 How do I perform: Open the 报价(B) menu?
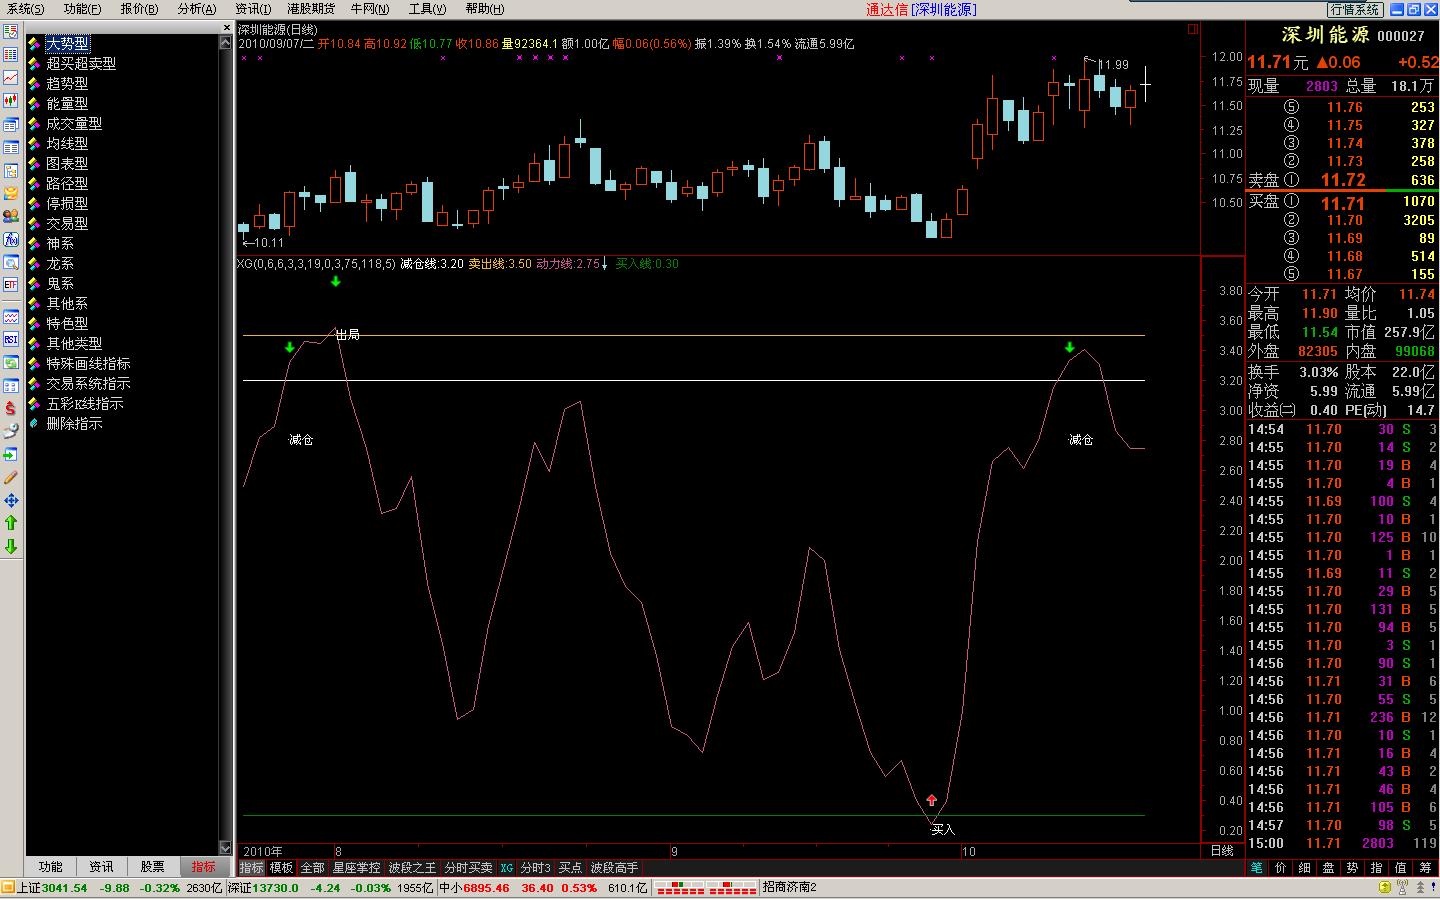139,9
